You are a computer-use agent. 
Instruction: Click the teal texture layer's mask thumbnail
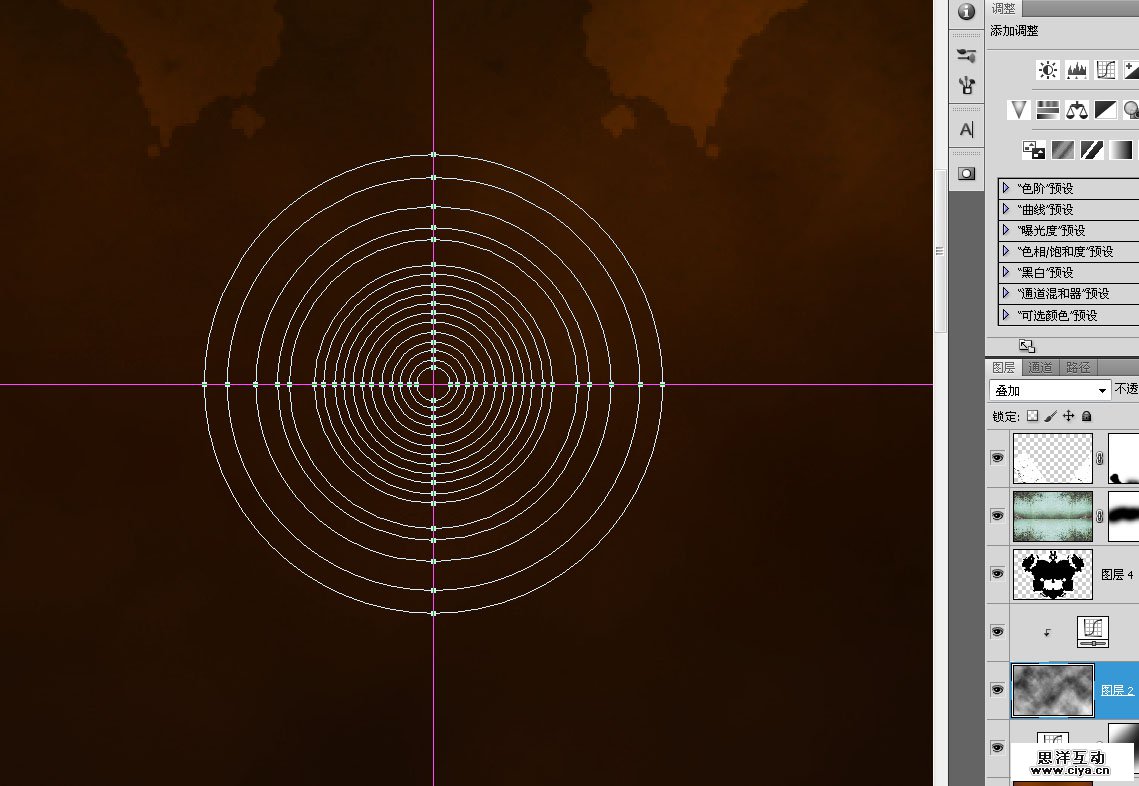pyautogui.click(x=1124, y=516)
